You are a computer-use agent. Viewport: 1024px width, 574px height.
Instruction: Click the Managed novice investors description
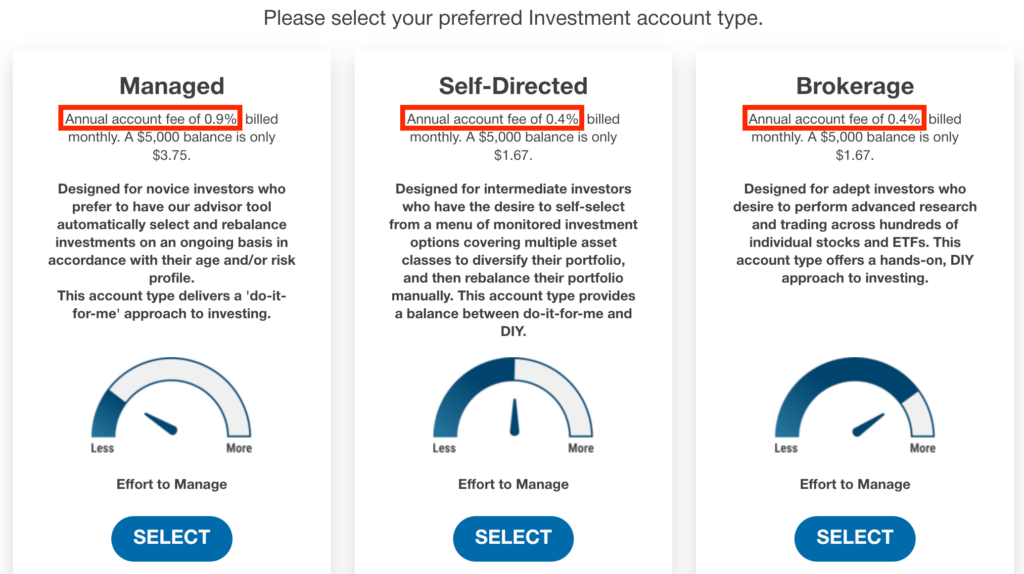172,251
